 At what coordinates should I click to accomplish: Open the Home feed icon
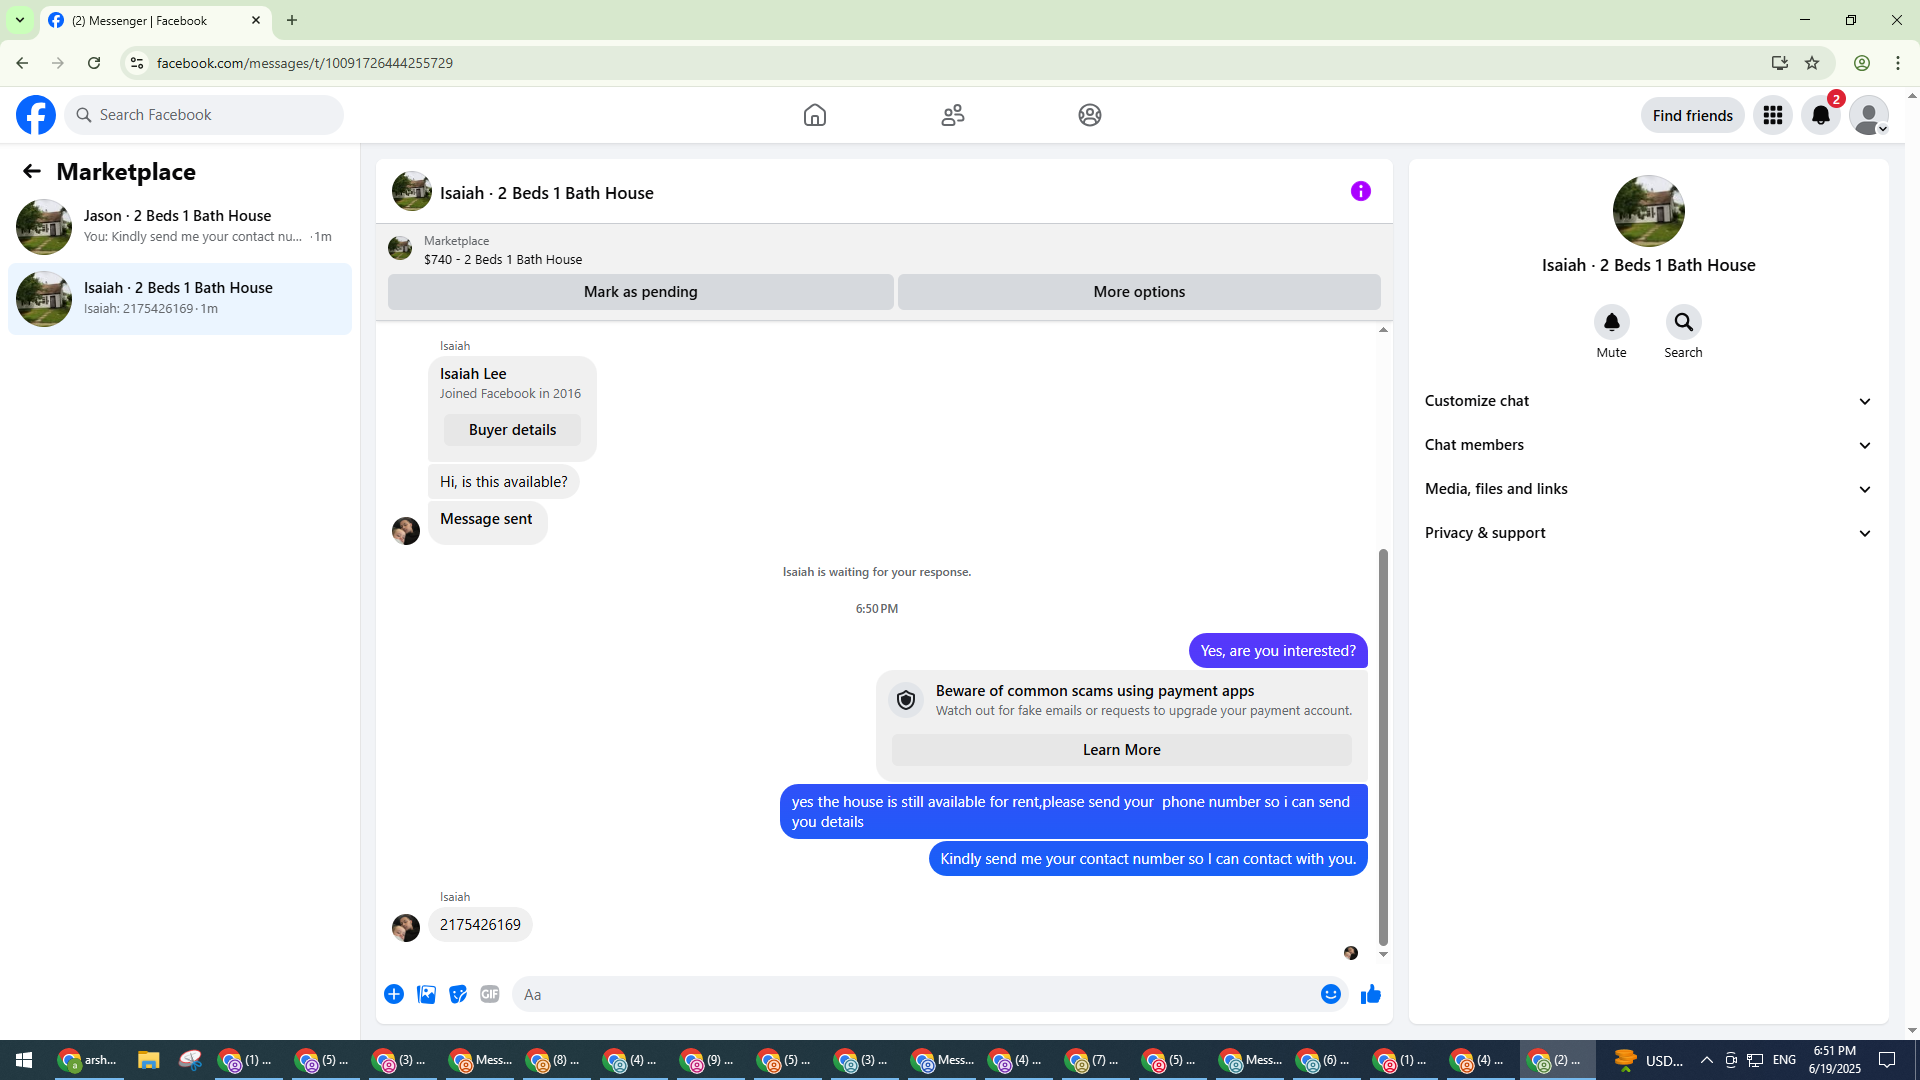pyautogui.click(x=815, y=115)
